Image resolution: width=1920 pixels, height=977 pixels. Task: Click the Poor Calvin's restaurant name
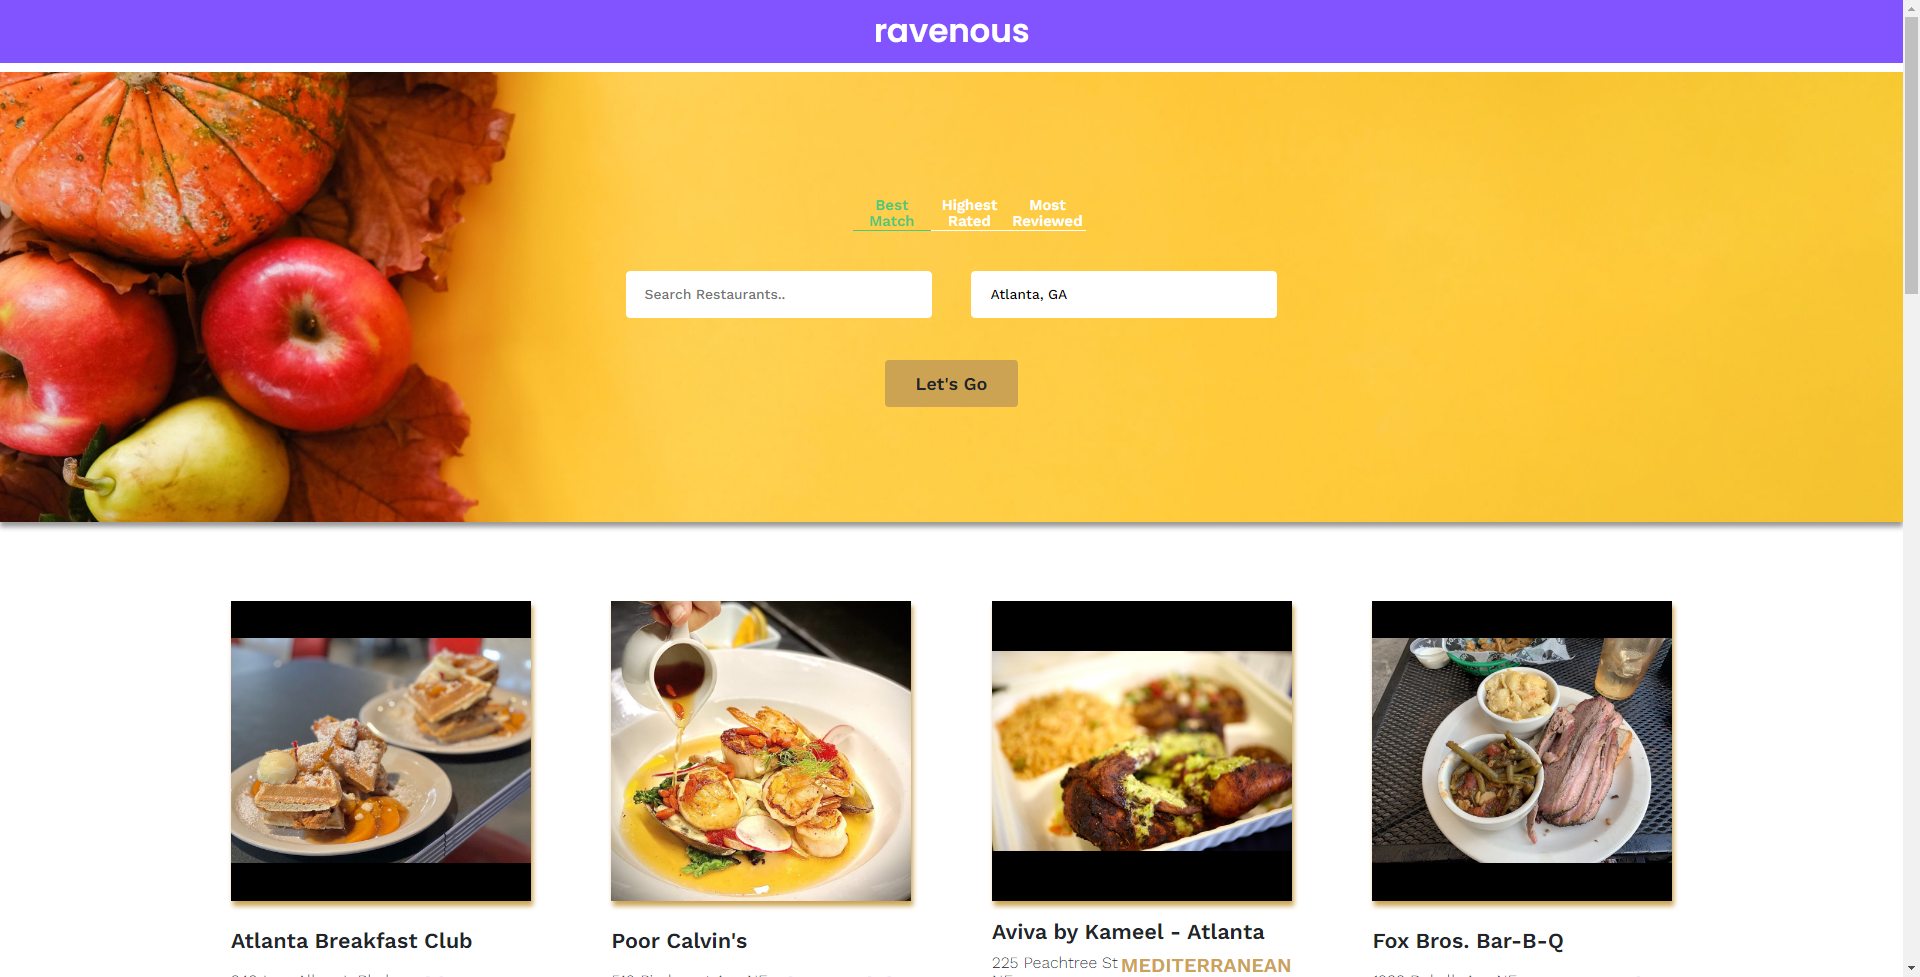click(x=679, y=941)
